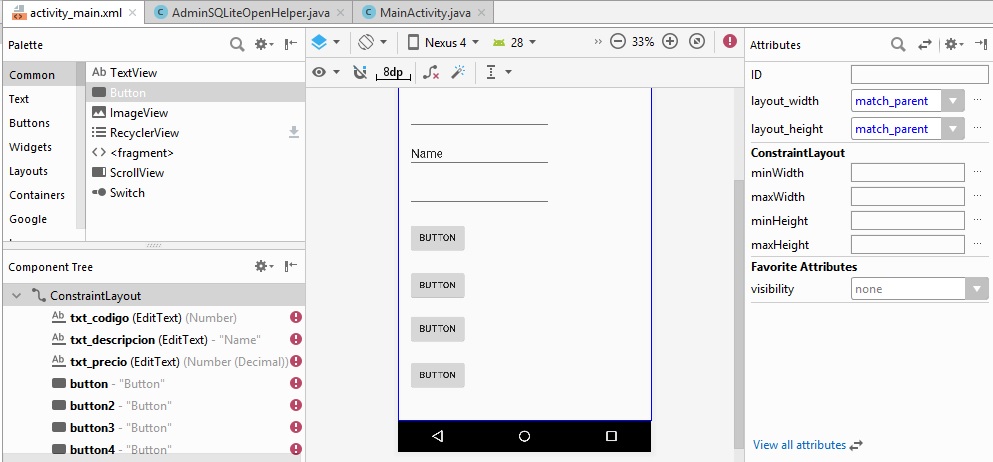This screenshot has height=462, width=993.
Task: Click the red warnings and errors icon in toolbar
Action: coord(730,42)
